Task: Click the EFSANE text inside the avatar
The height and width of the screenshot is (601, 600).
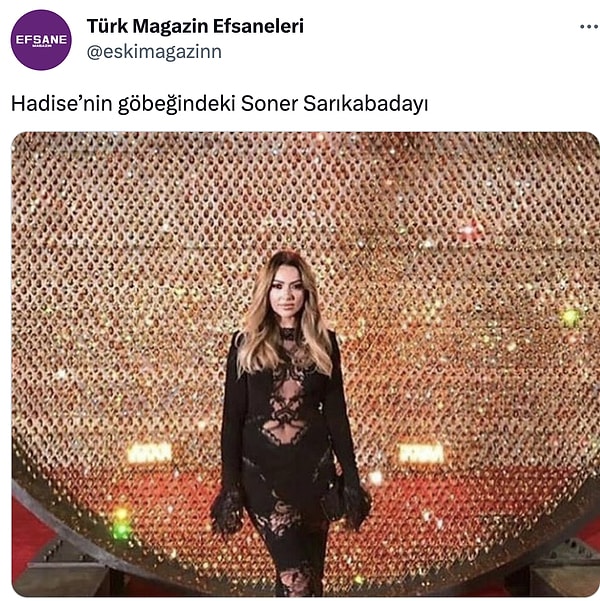Action: click(x=41, y=39)
